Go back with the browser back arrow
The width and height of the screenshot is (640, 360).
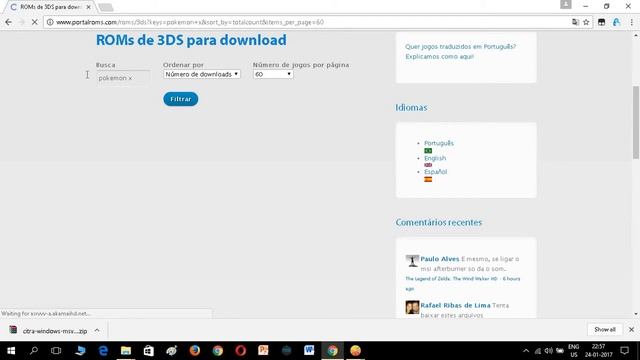tap(8, 22)
